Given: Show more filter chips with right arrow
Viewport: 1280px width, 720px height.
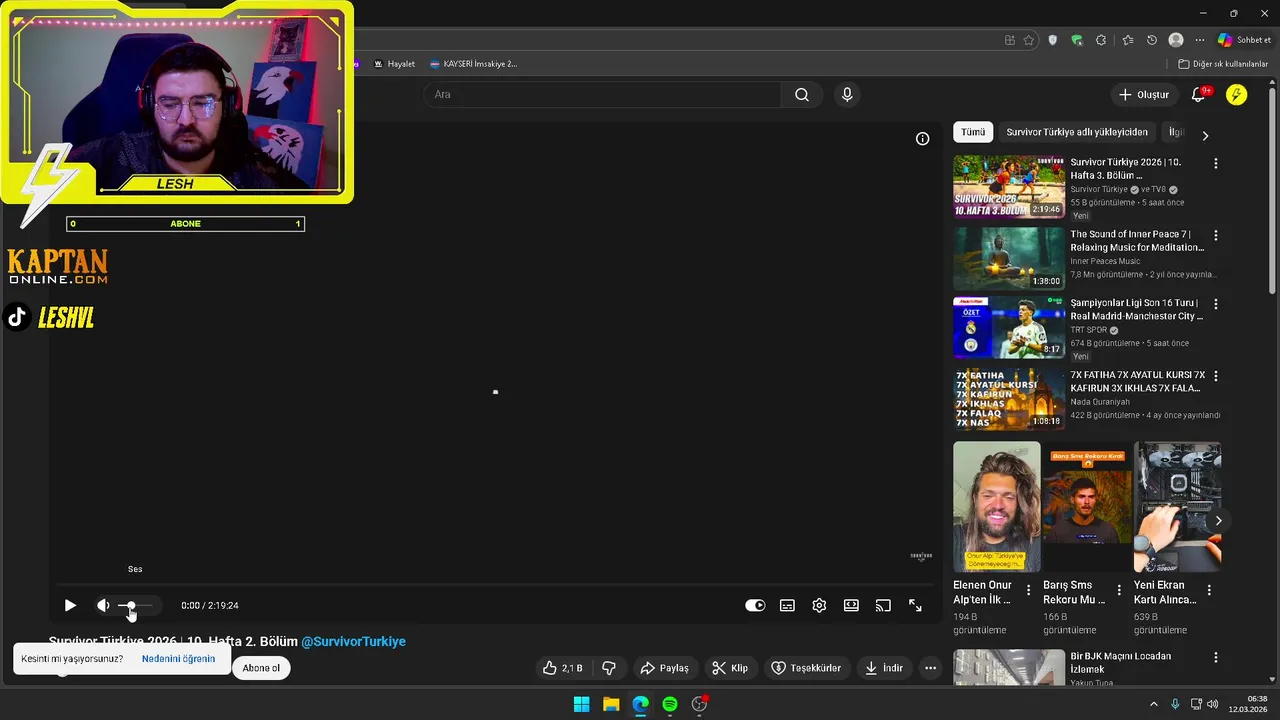Looking at the screenshot, I should click(x=1205, y=135).
